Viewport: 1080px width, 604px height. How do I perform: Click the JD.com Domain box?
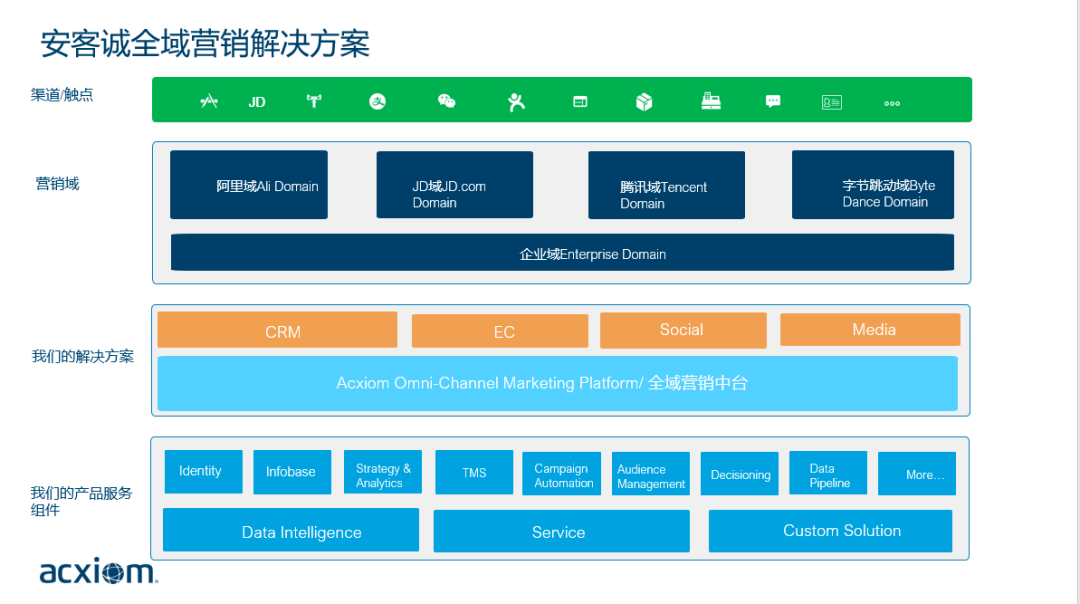(454, 185)
